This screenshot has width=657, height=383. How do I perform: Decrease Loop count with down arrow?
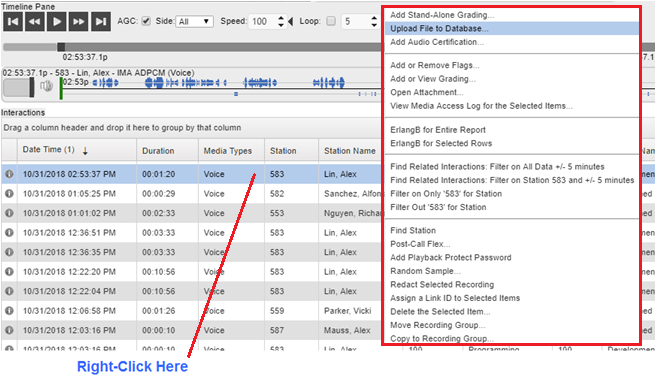(x=374, y=25)
